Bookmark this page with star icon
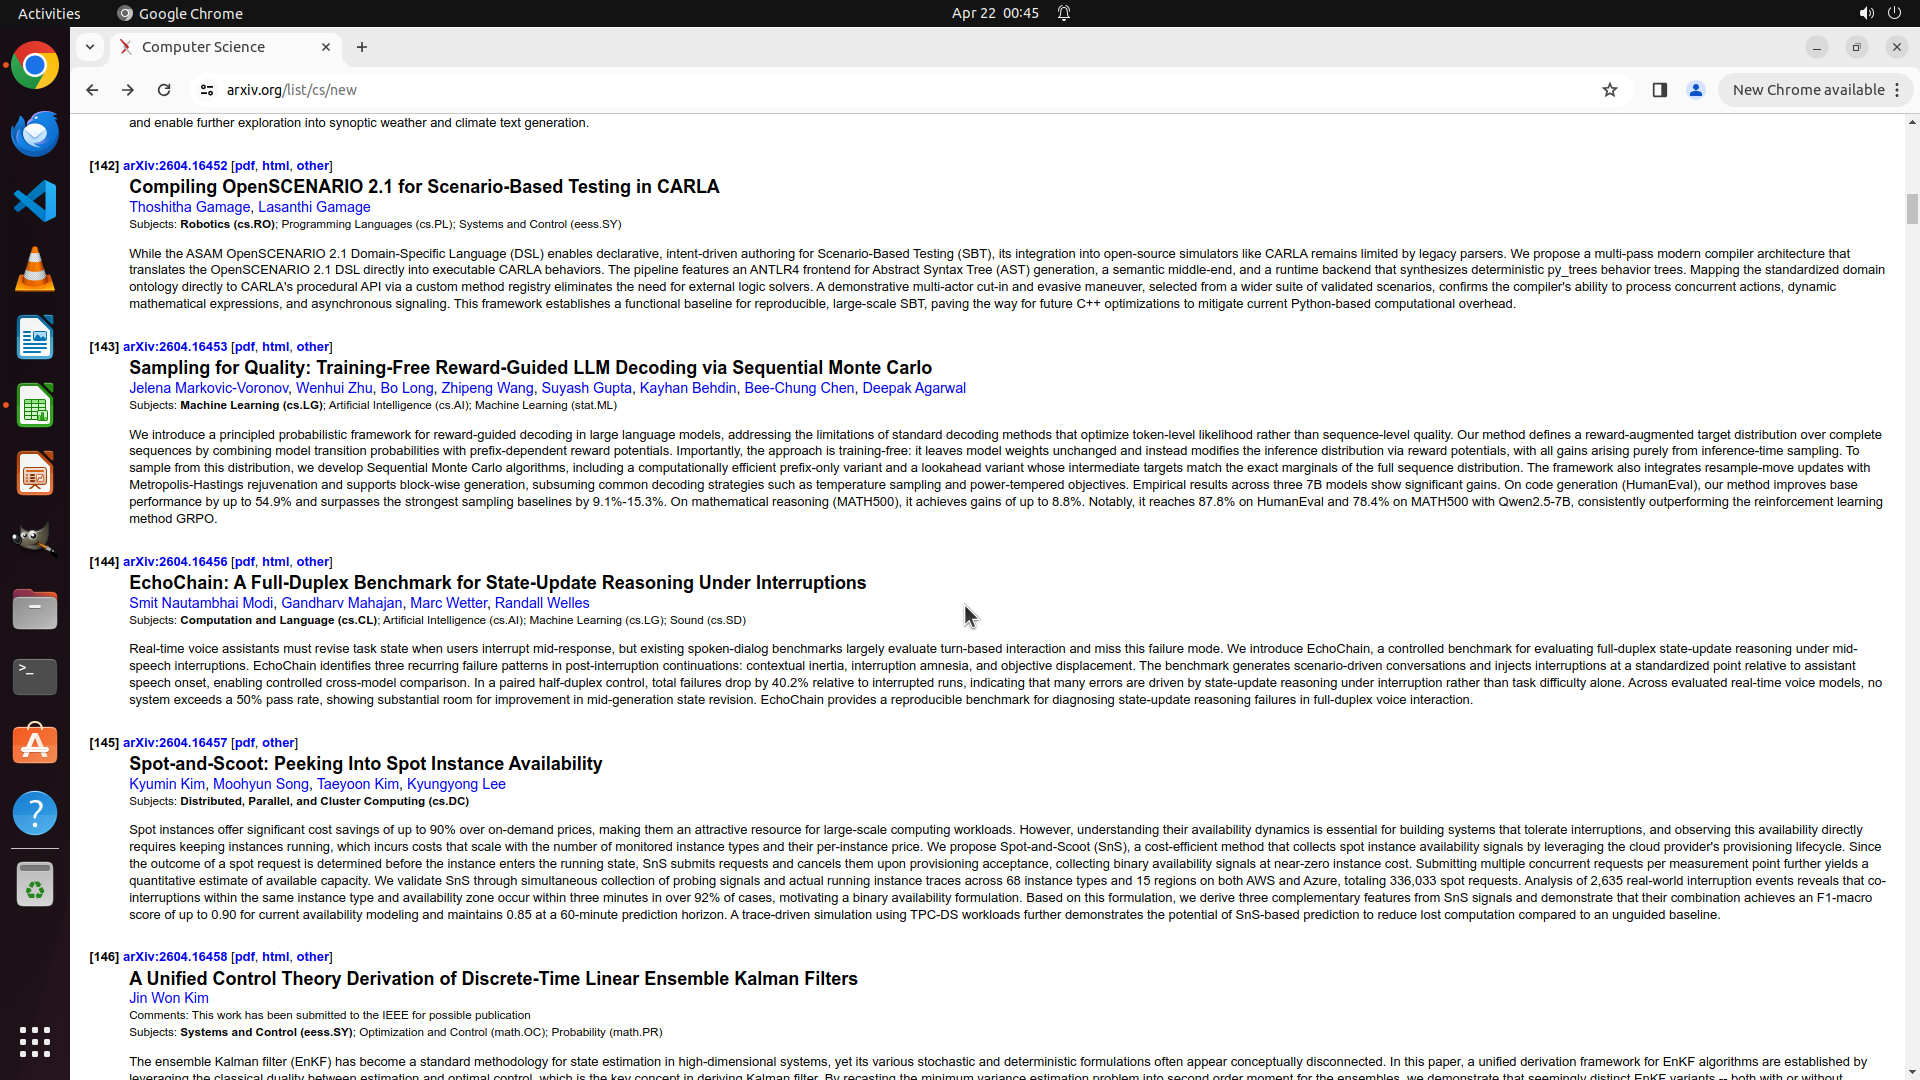This screenshot has width=1920, height=1080. (1610, 90)
